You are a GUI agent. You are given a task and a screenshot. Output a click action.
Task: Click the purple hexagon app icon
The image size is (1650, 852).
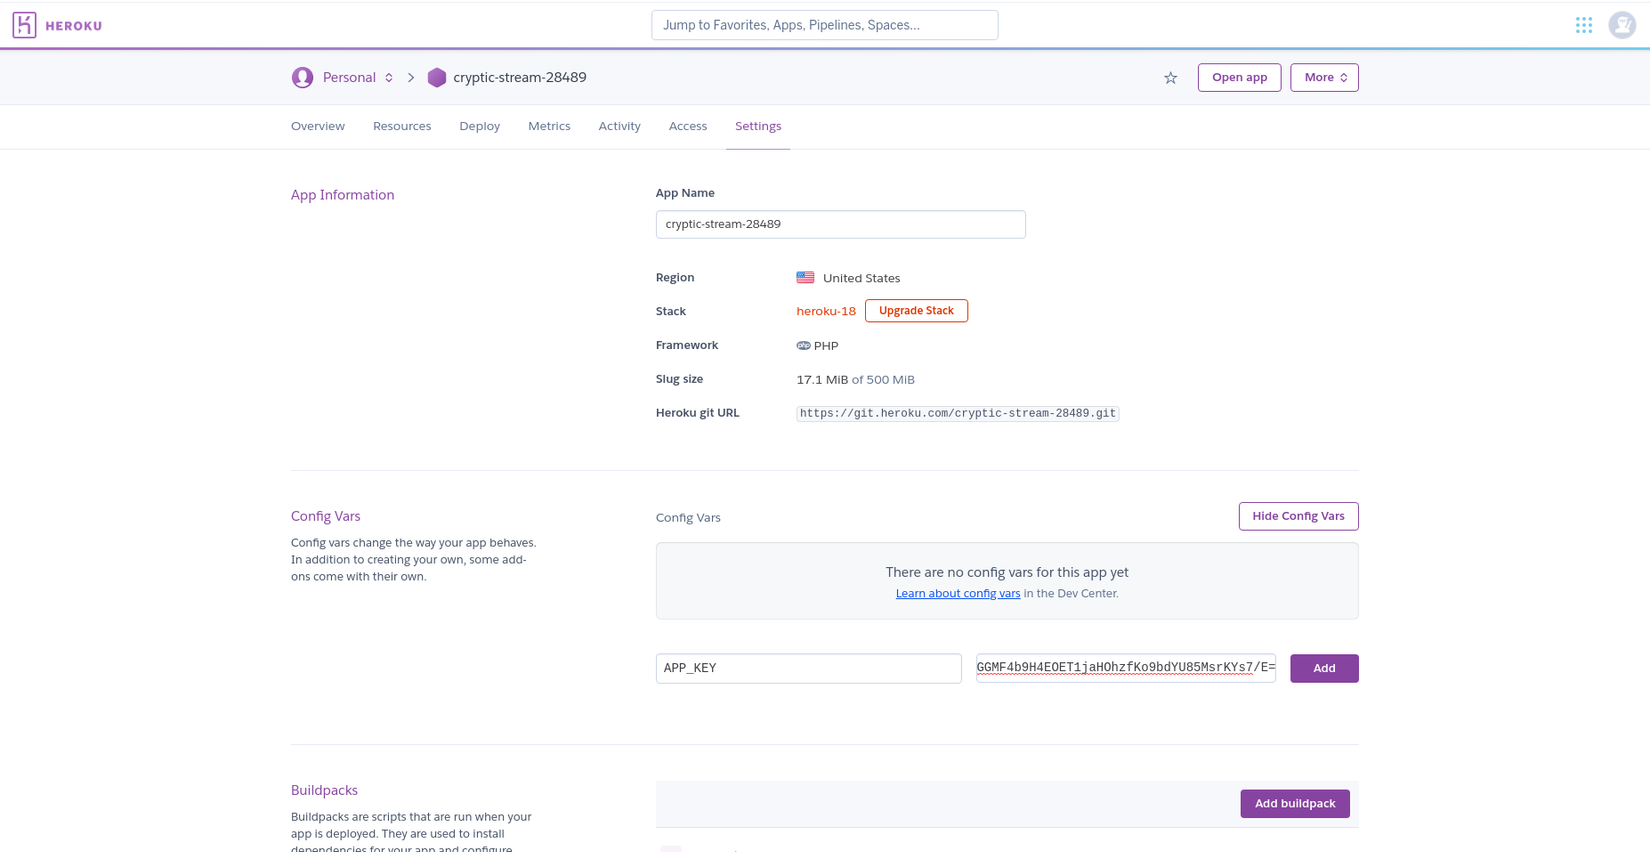click(437, 78)
